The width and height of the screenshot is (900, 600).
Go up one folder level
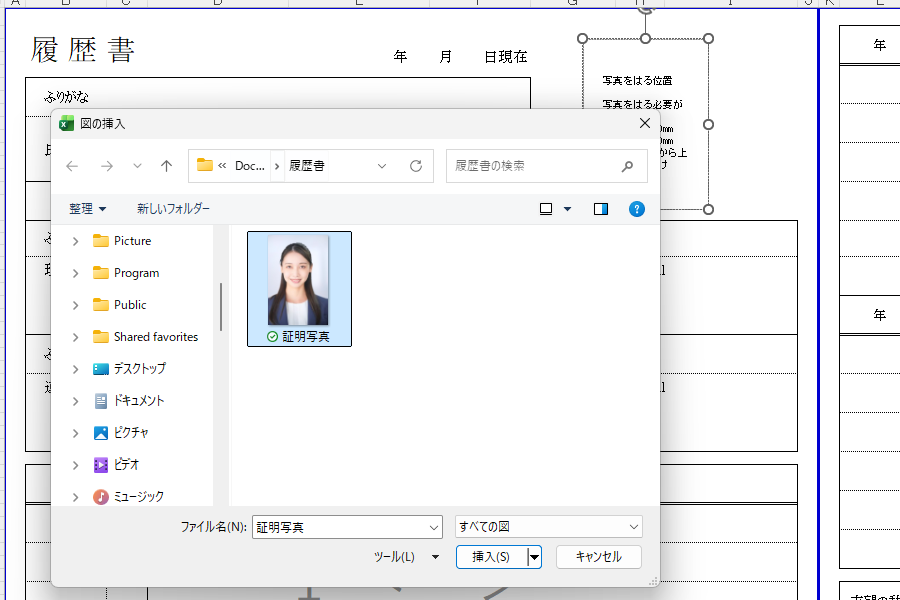(x=166, y=165)
